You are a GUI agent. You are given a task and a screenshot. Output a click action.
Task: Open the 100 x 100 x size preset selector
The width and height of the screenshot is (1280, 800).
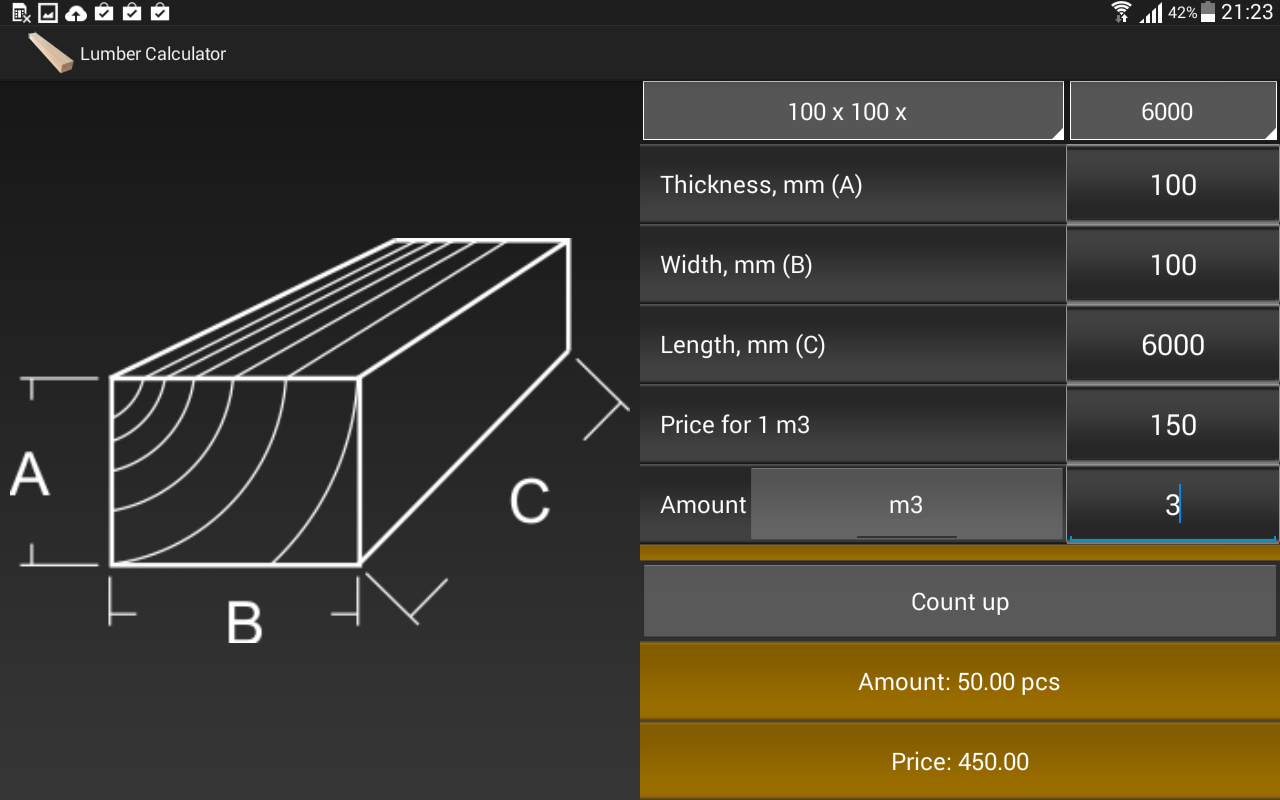(x=853, y=110)
